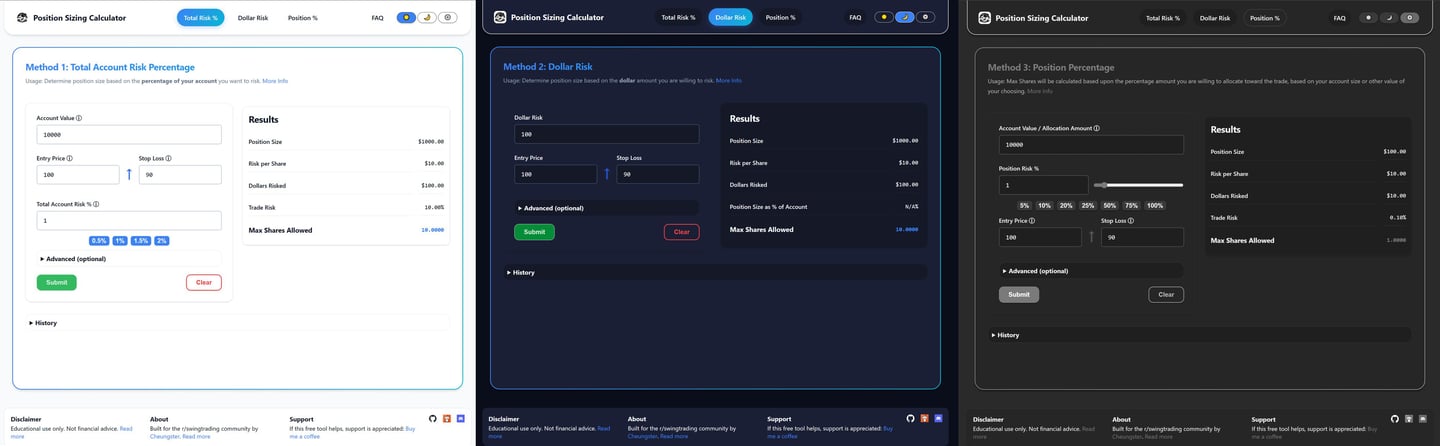Select the gray theme toggle in the gray panel
This screenshot has width=1440, height=446.
click(x=1410, y=17)
